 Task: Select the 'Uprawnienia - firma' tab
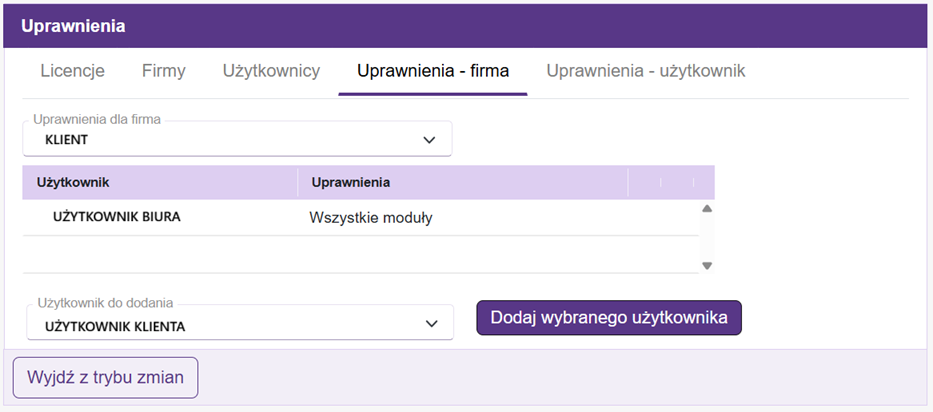(433, 71)
